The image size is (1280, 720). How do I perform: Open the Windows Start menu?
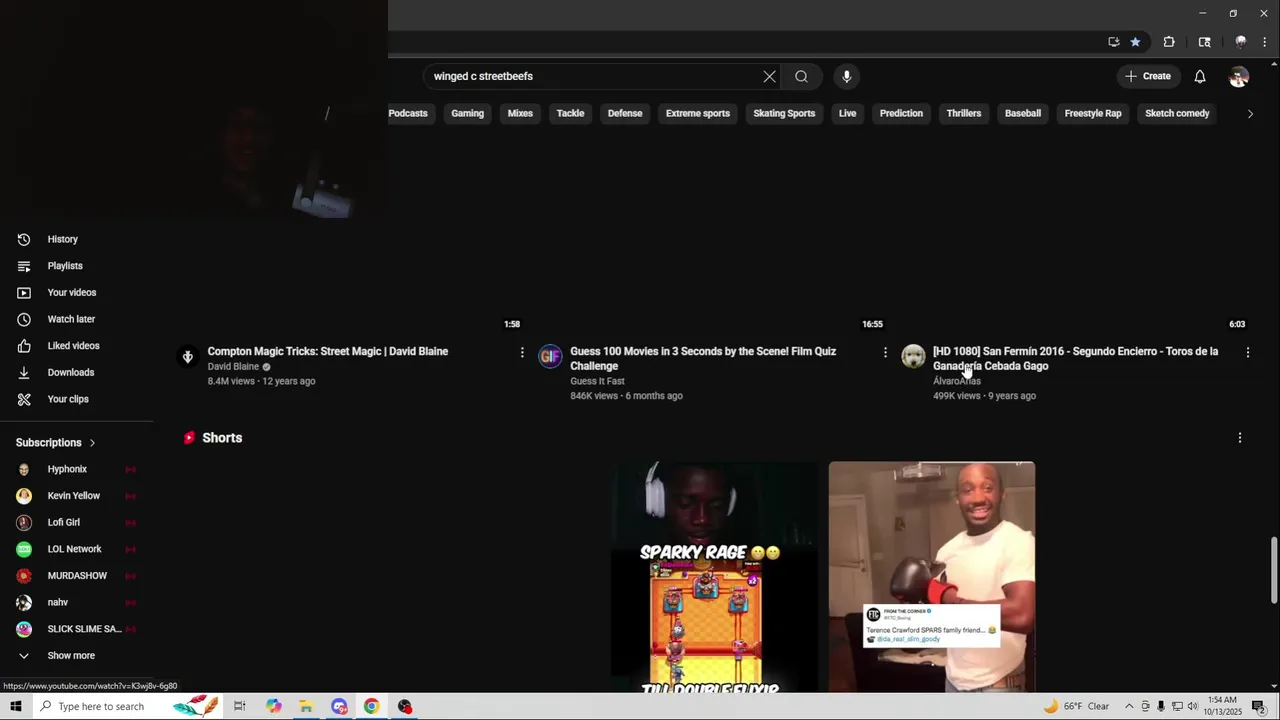coord(16,706)
